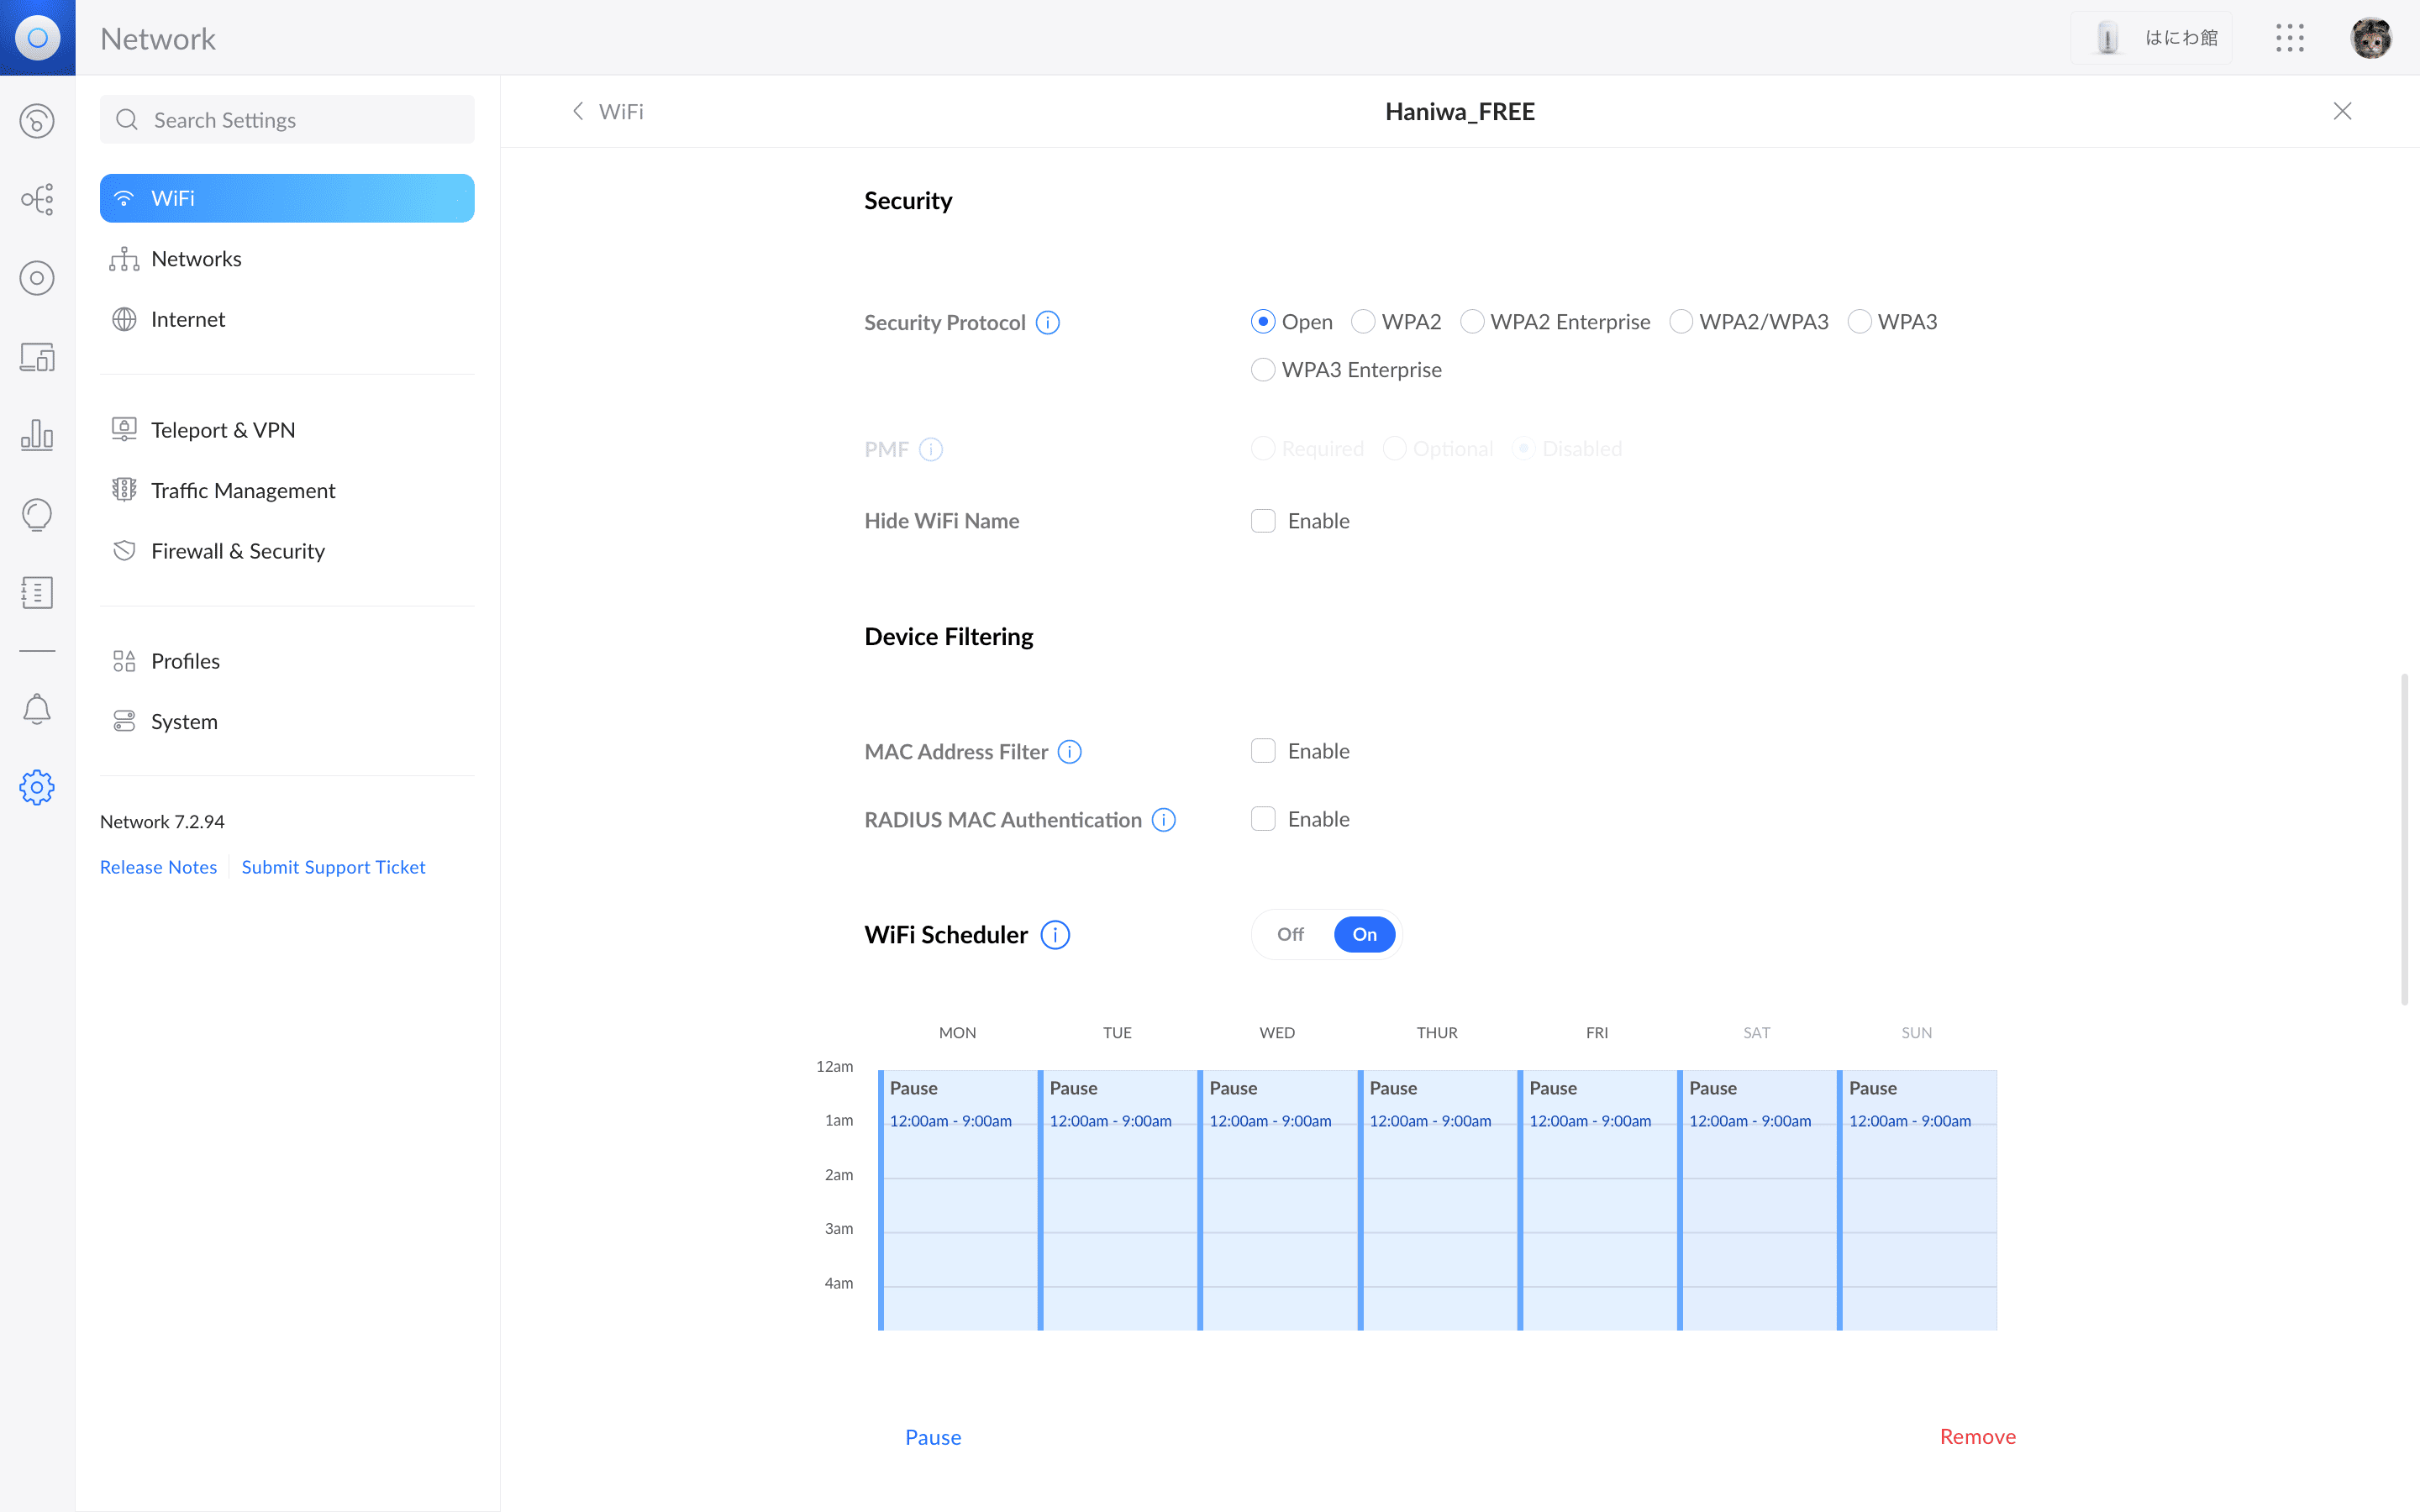Open the Dashboard icon in left rail
Viewport: 2420px width, 1512px height.
click(37, 121)
